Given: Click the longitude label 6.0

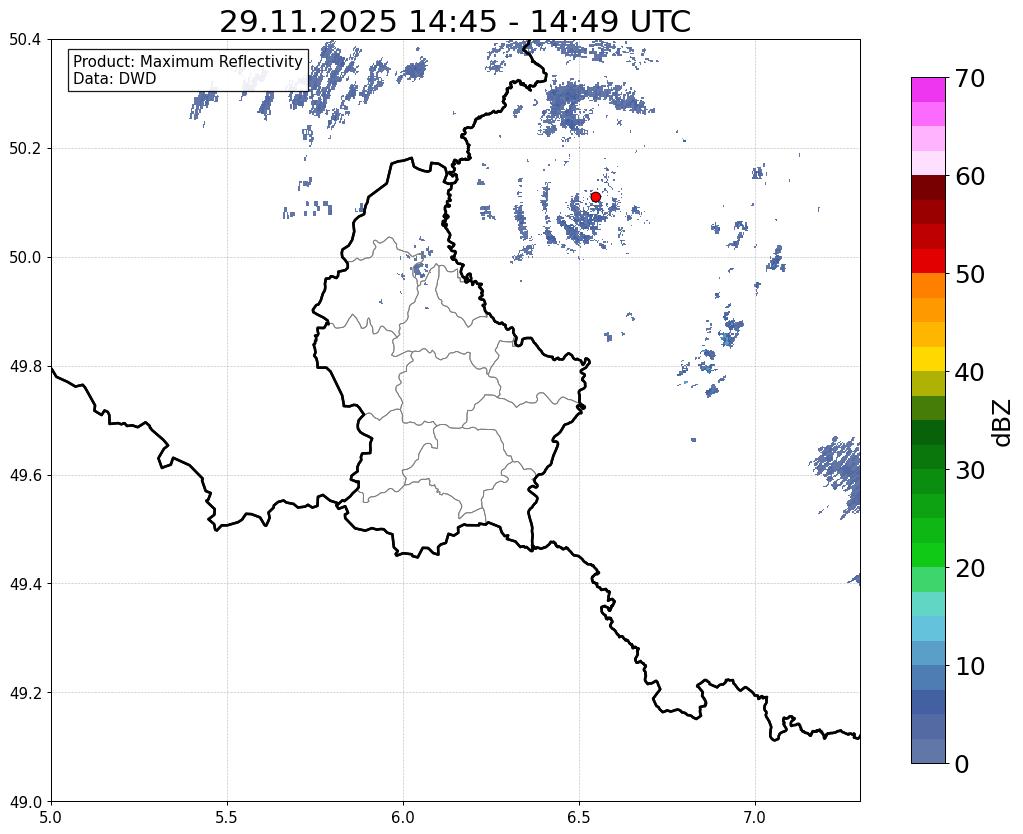Looking at the screenshot, I should [x=403, y=817].
